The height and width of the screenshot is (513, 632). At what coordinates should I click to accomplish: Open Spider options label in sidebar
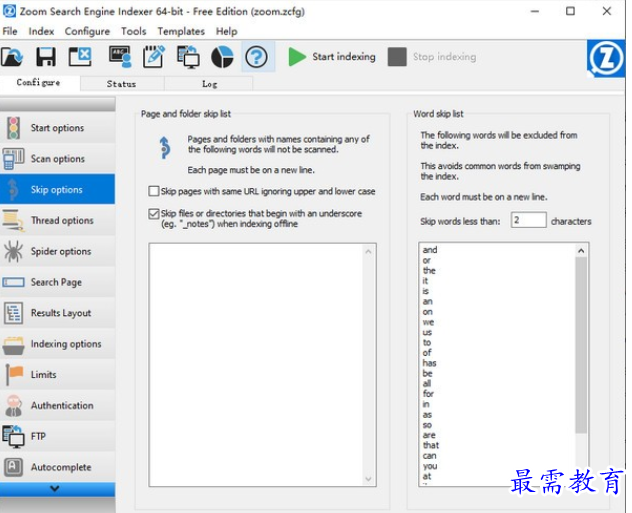61,251
